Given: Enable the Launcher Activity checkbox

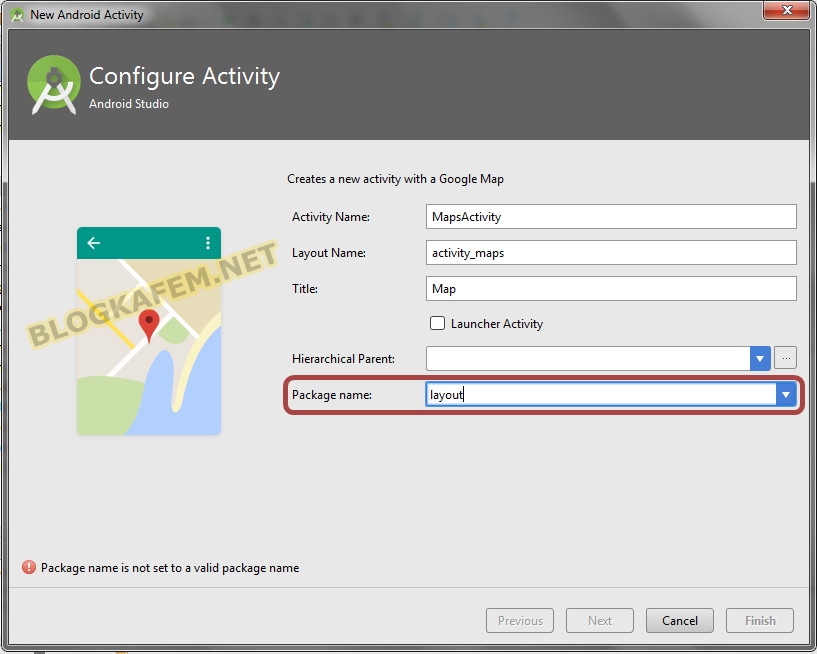Looking at the screenshot, I should coord(437,323).
